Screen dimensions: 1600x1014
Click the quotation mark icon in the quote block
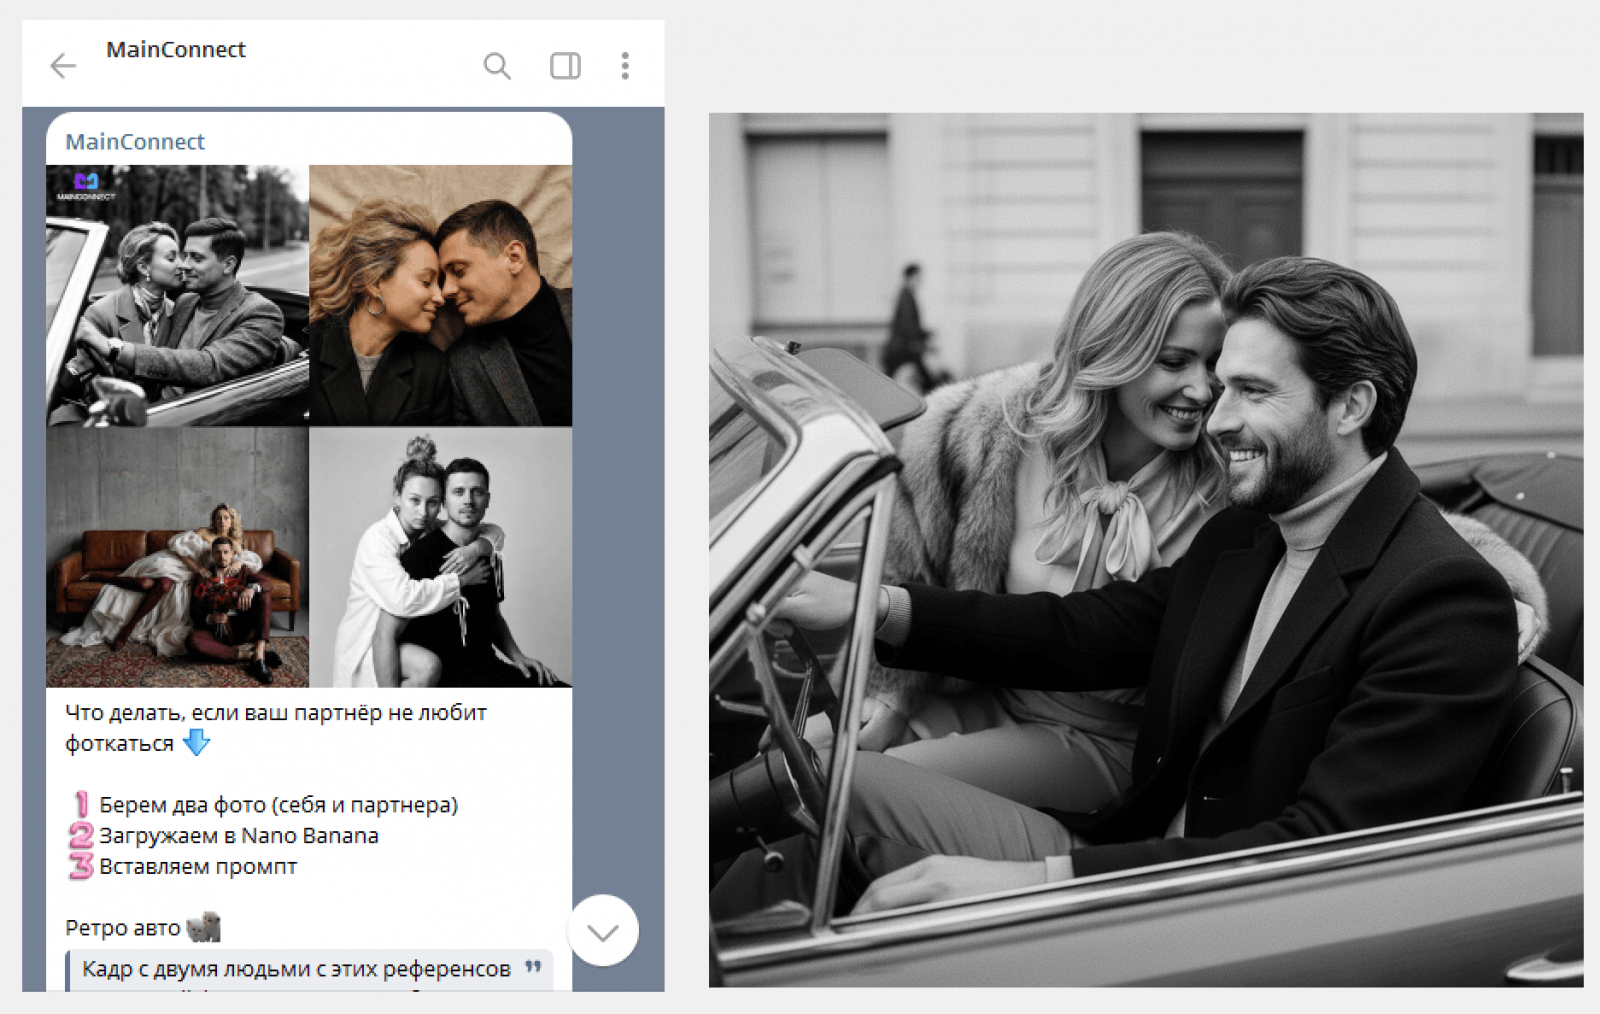tap(533, 967)
